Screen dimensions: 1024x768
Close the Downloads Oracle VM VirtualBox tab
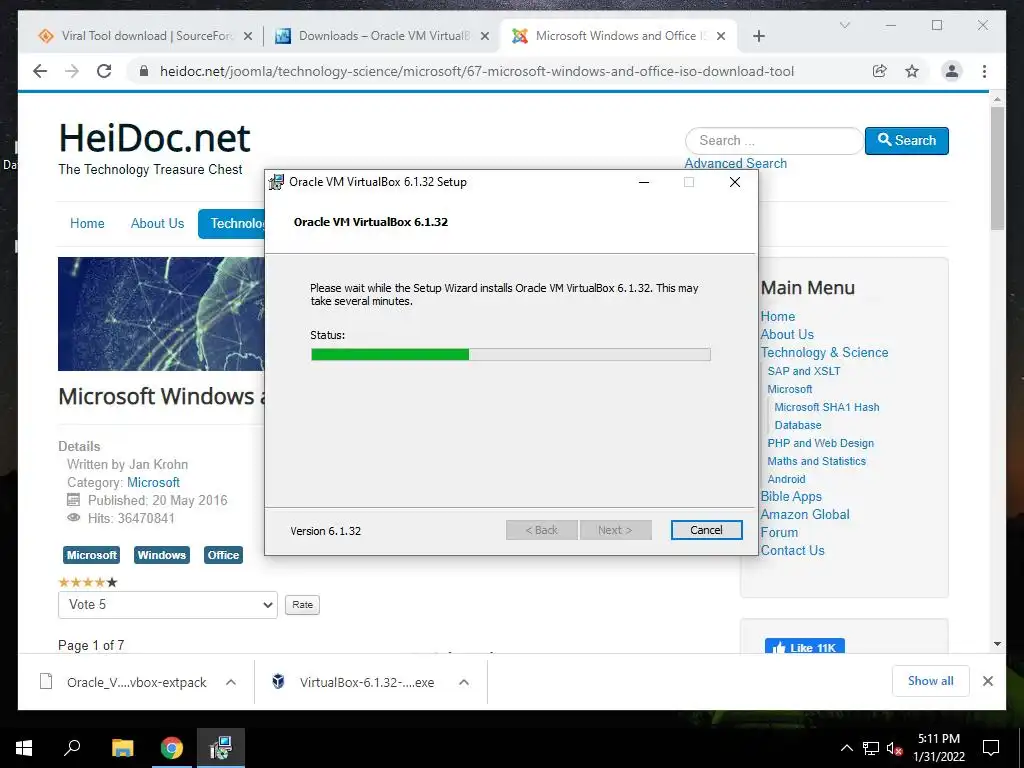pos(485,36)
